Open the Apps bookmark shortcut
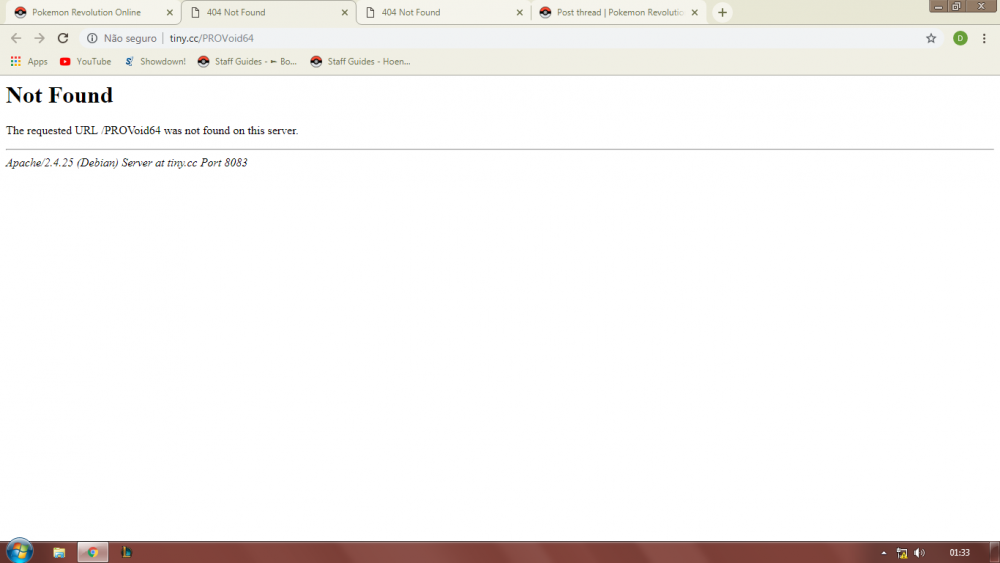The height and width of the screenshot is (563, 1000). tap(29, 61)
